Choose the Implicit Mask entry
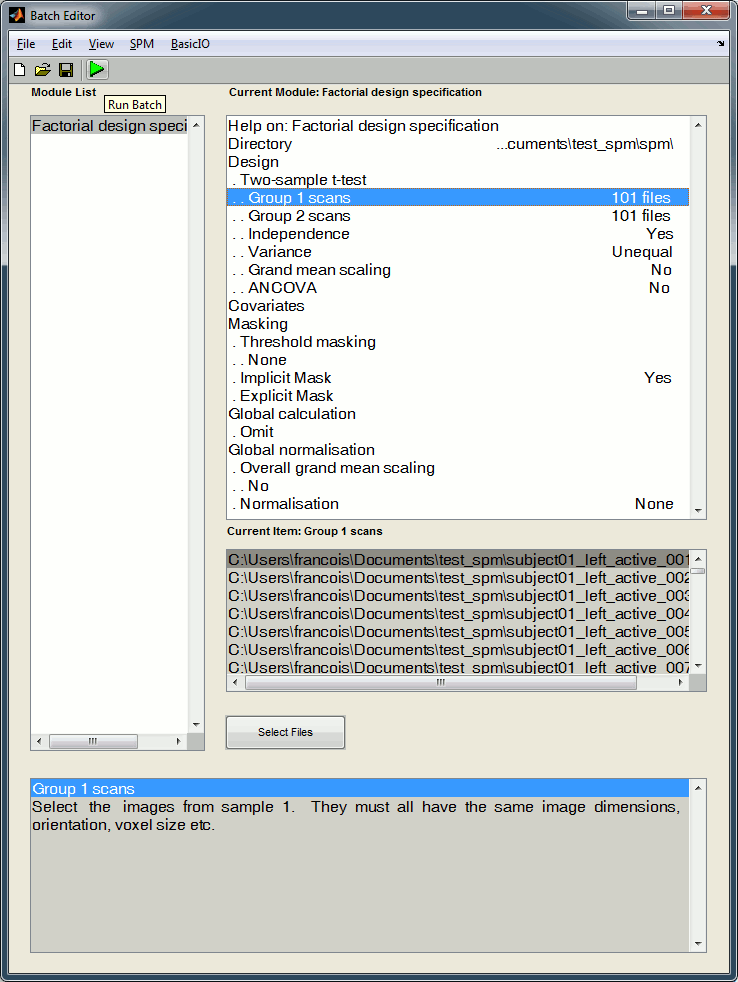 [x=285, y=378]
